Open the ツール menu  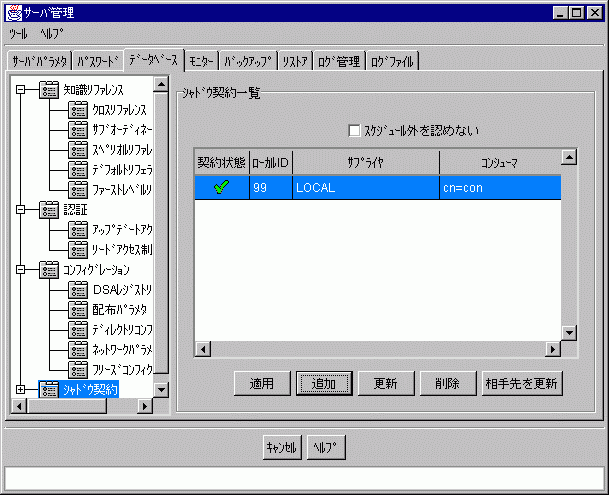tap(18, 34)
